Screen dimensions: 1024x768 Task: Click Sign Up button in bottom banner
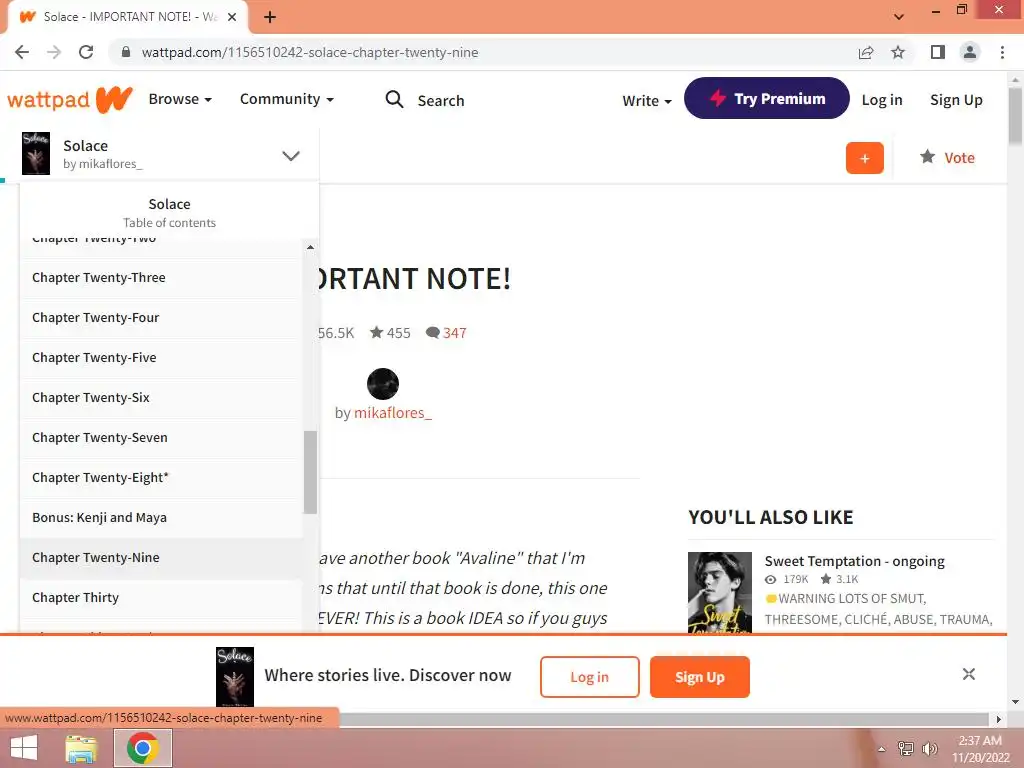699,677
